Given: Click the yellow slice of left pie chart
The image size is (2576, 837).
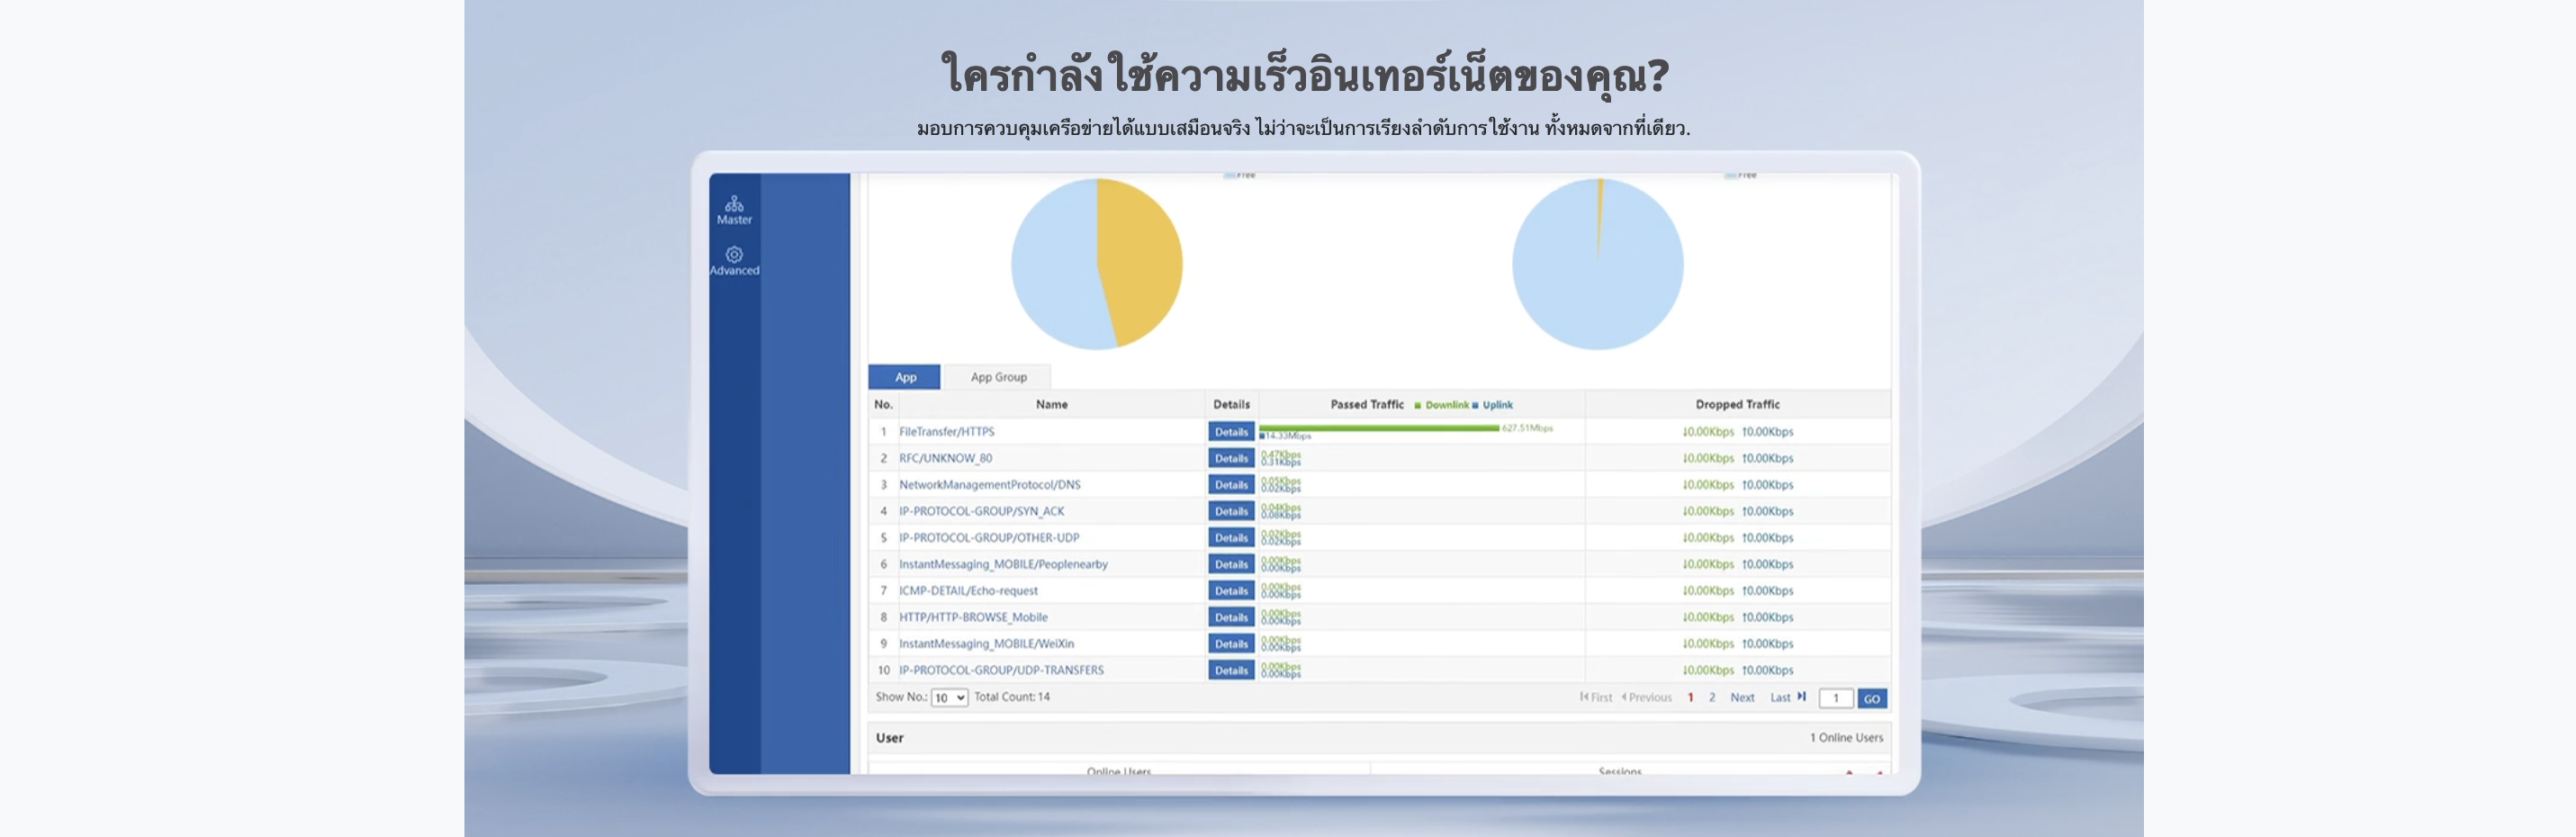Looking at the screenshot, I should (x=1142, y=260).
